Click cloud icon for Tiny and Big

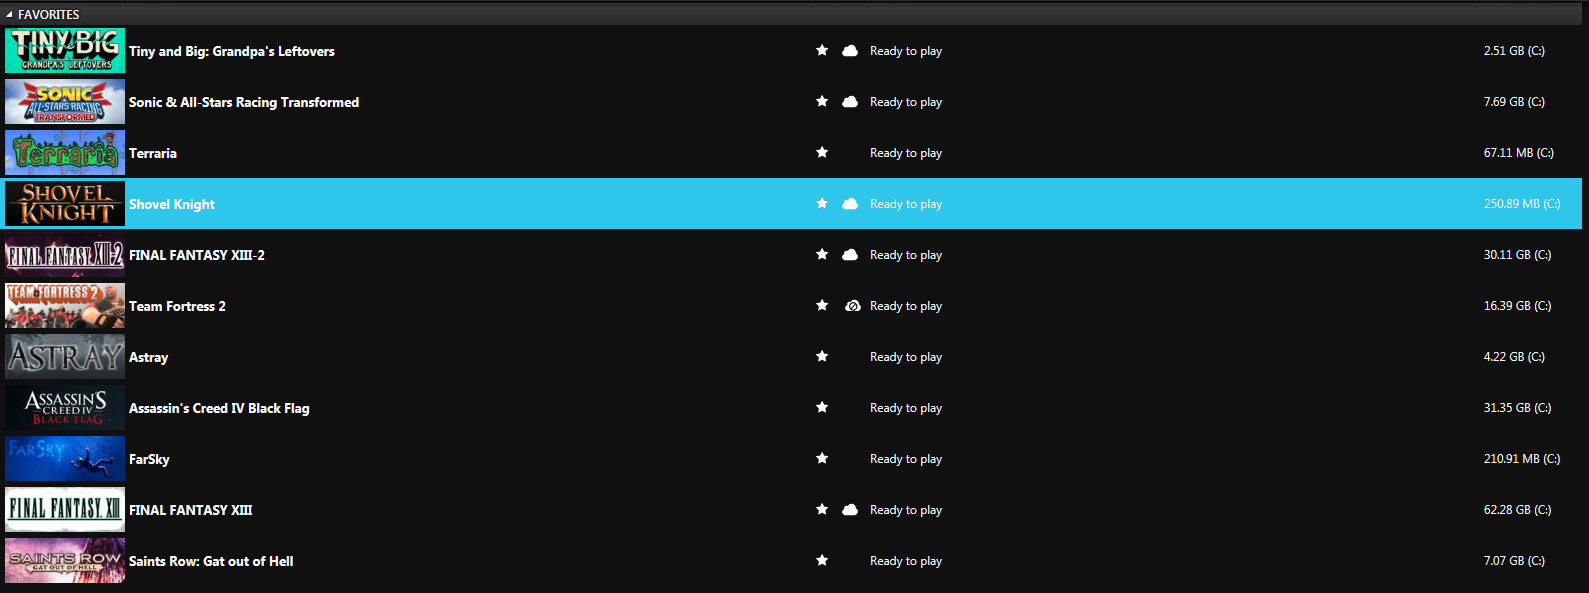click(x=850, y=51)
